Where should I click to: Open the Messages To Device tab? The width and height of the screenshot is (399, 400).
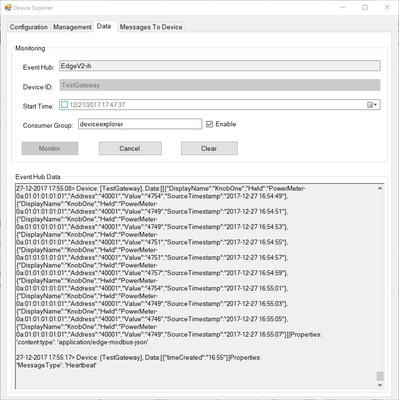[x=151, y=27]
